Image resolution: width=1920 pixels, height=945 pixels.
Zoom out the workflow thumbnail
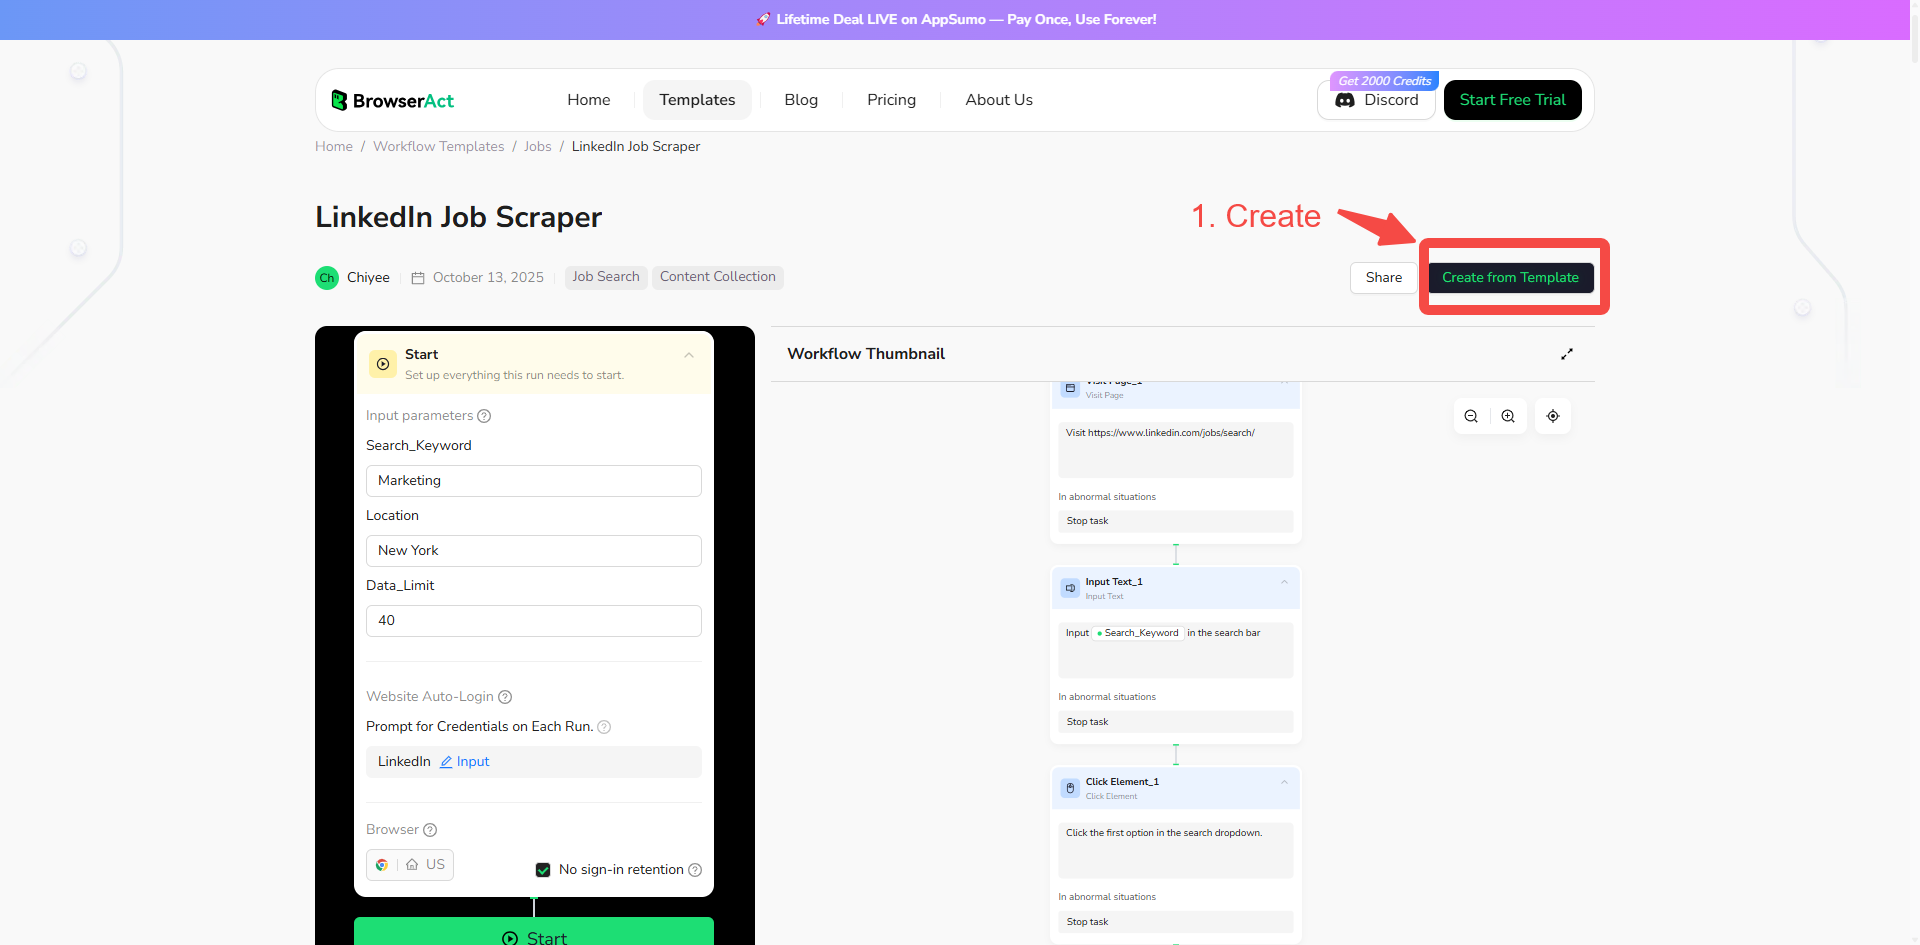click(1471, 416)
